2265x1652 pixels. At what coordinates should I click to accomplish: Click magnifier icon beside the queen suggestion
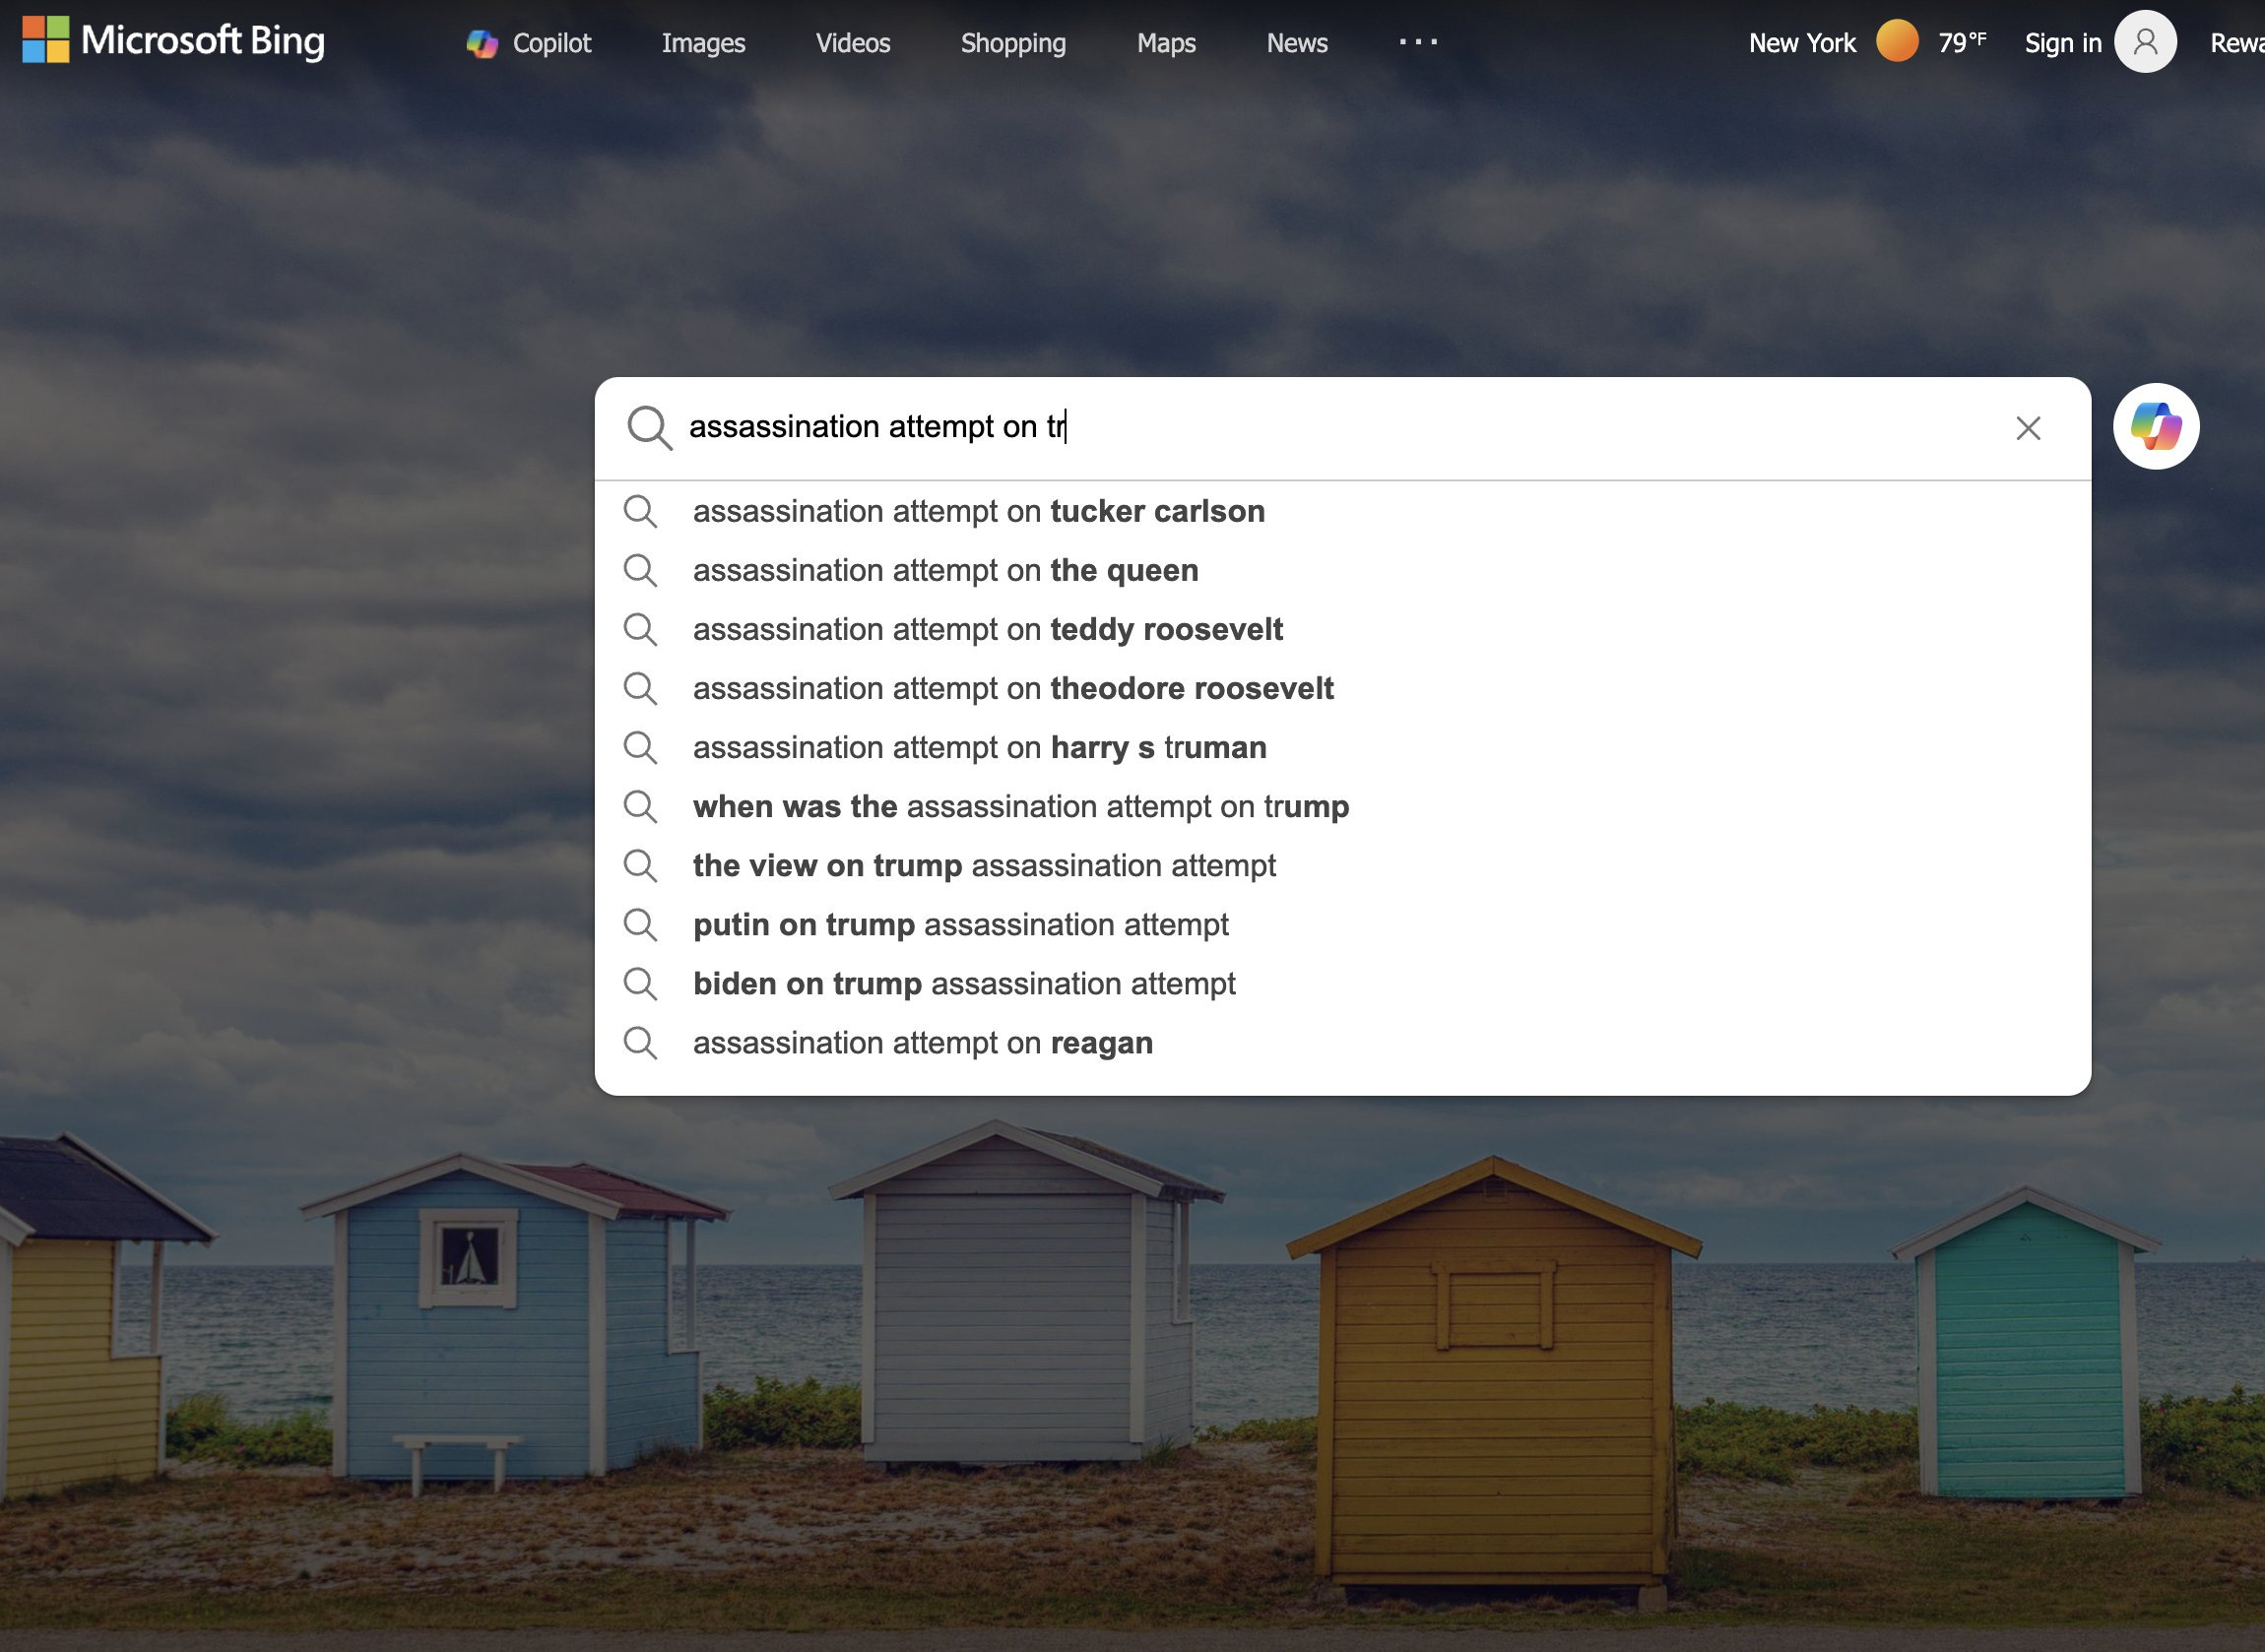[x=640, y=571]
